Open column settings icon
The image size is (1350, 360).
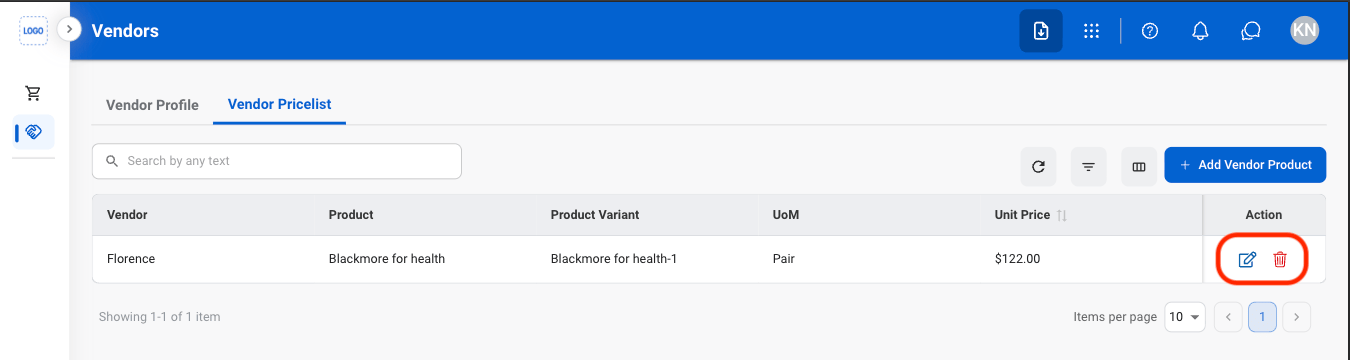[x=1138, y=166]
